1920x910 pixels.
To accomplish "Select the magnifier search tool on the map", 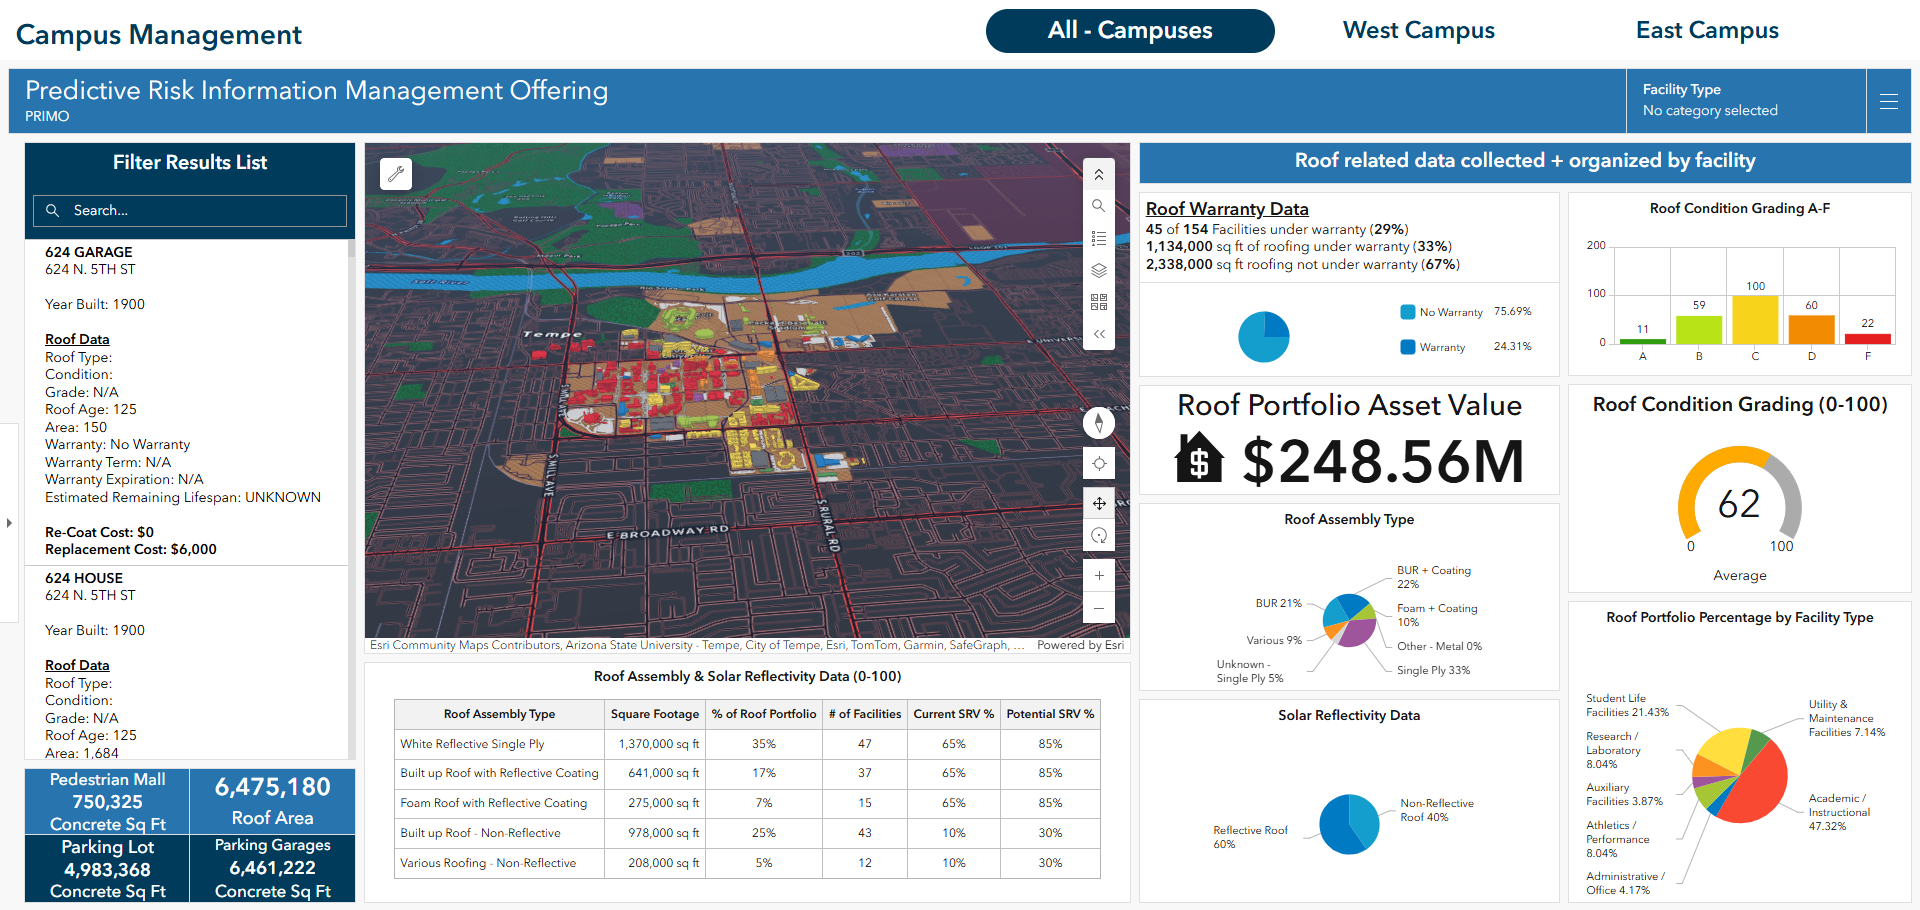I will [1098, 205].
